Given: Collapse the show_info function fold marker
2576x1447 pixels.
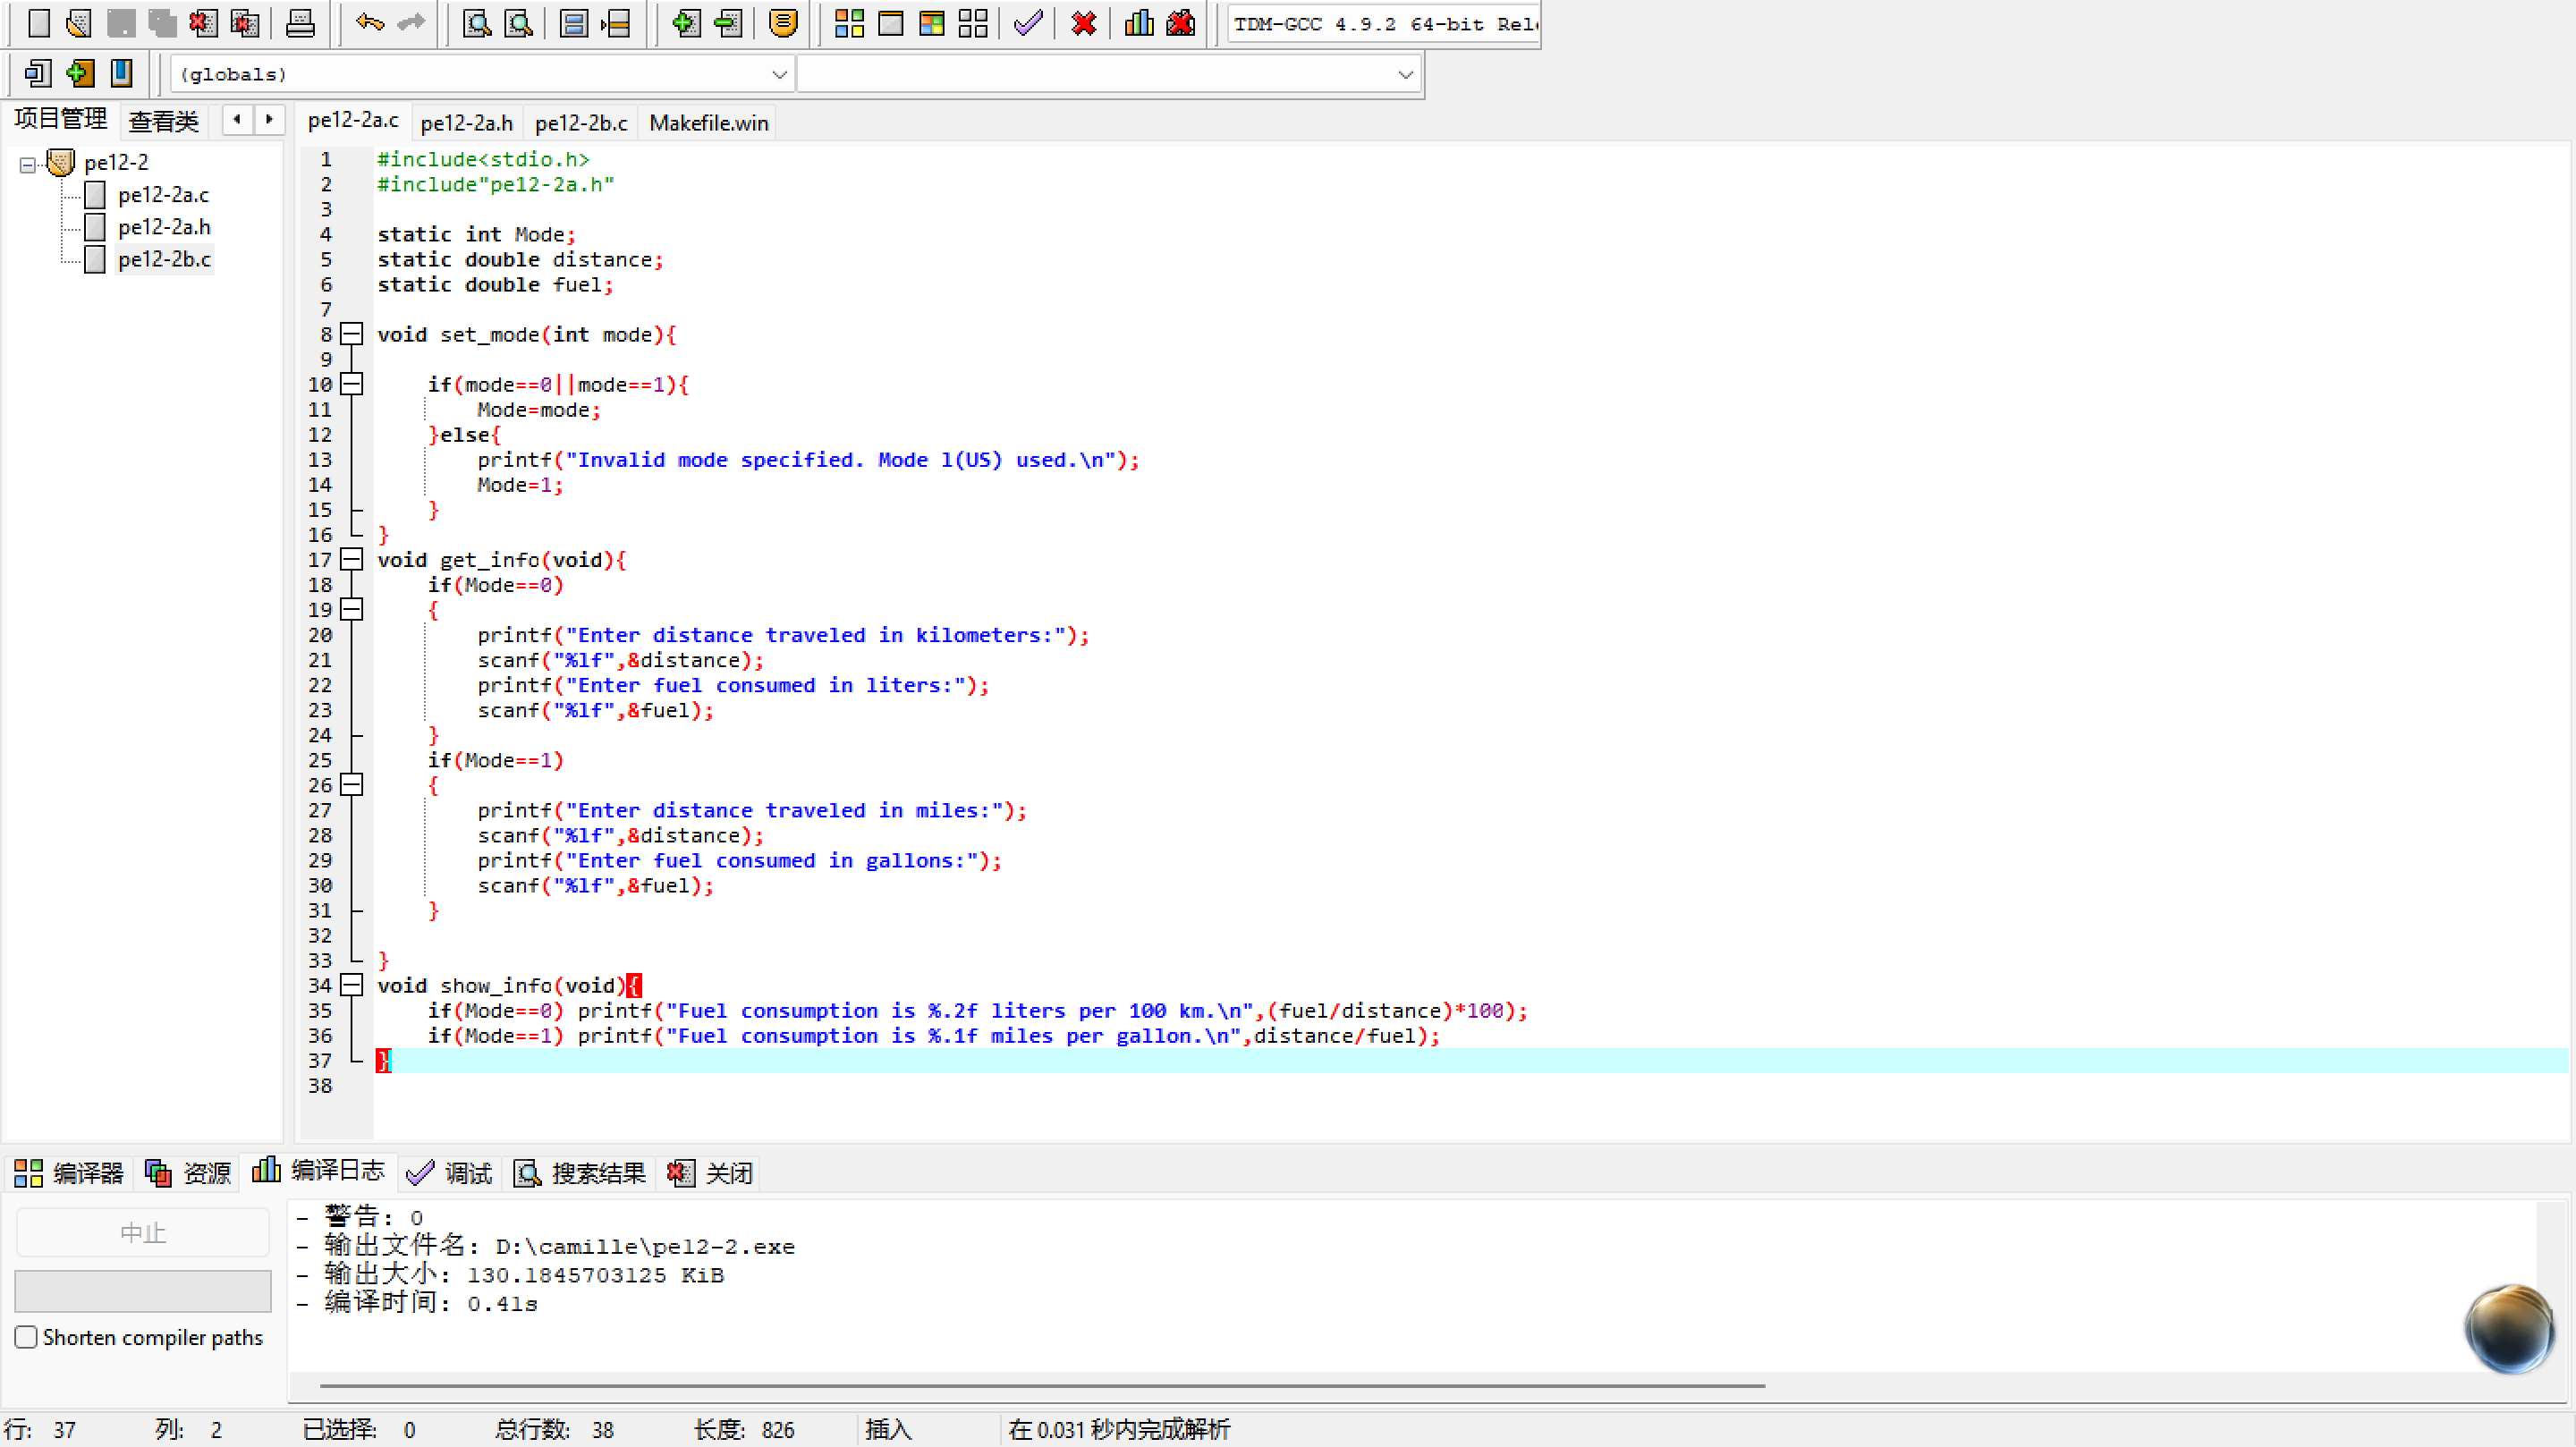Looking at the screenshot, I should point(351,985).
